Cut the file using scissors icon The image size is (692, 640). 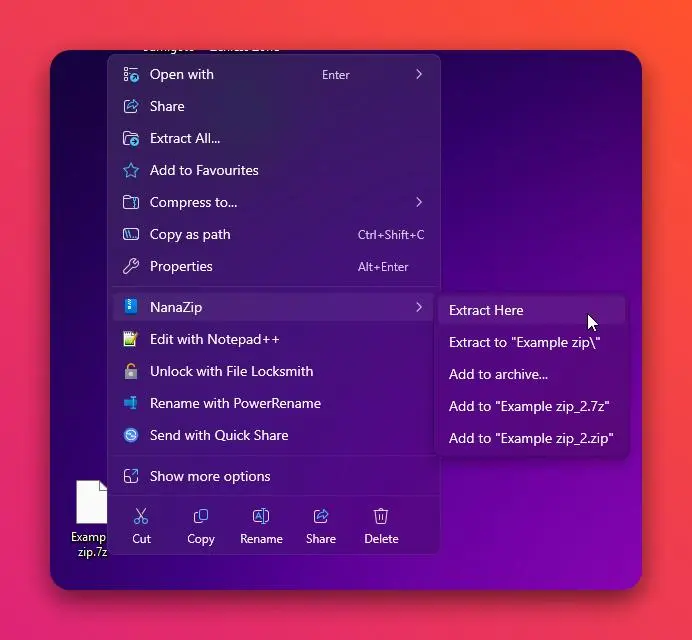(141, 516)
